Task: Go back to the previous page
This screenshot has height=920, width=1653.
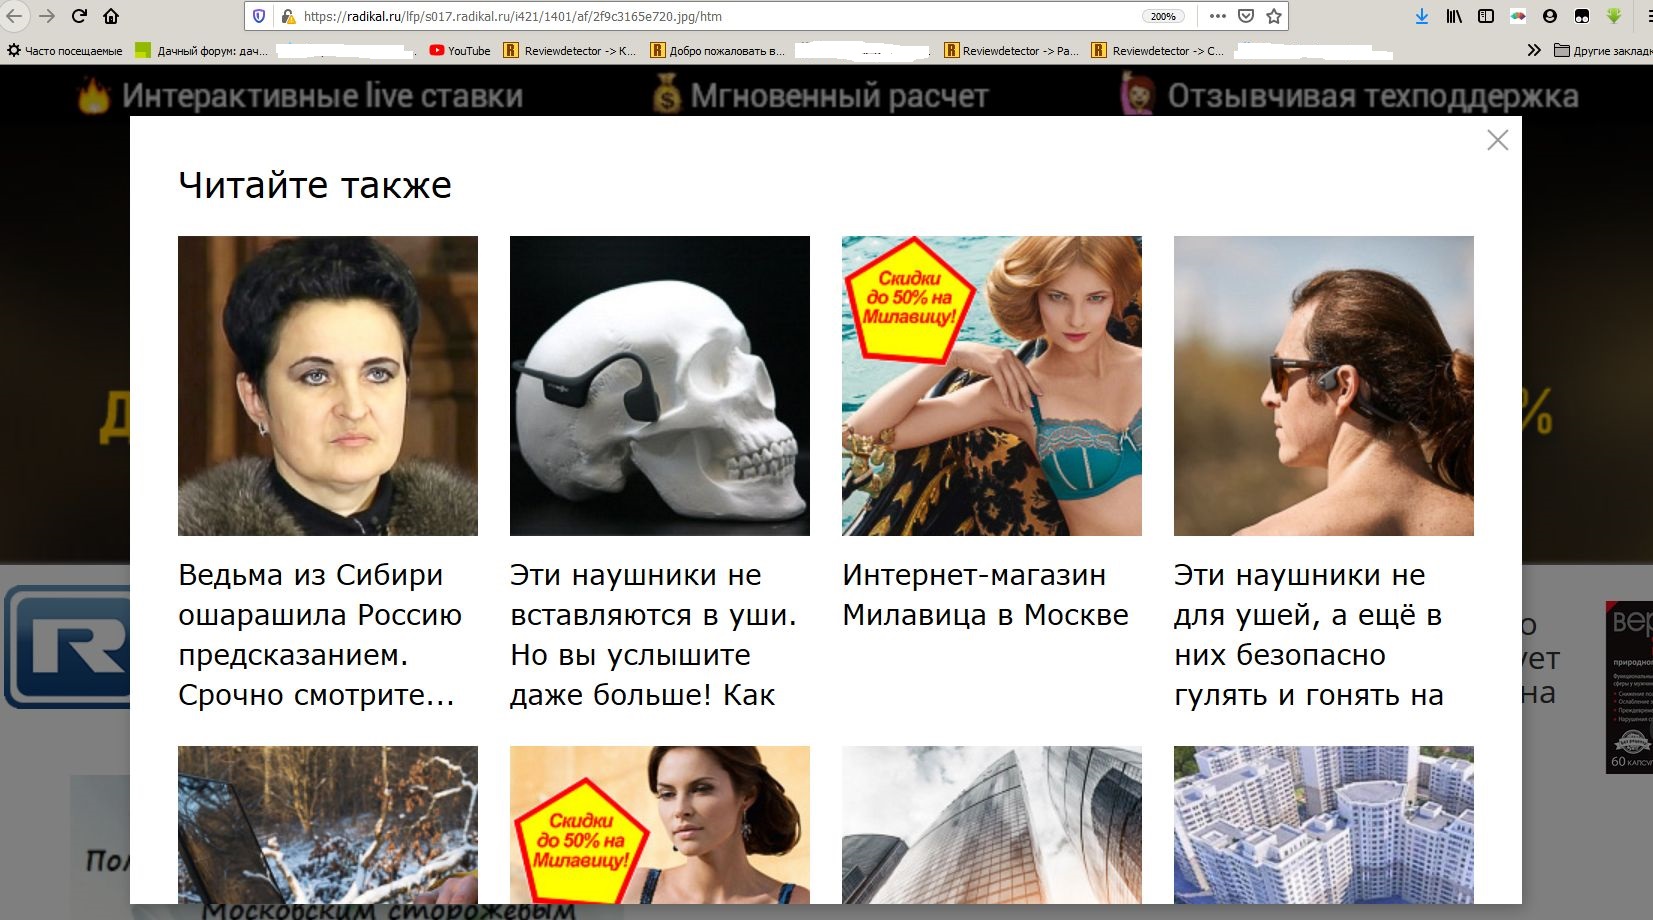Action: (x=14, y=16)
